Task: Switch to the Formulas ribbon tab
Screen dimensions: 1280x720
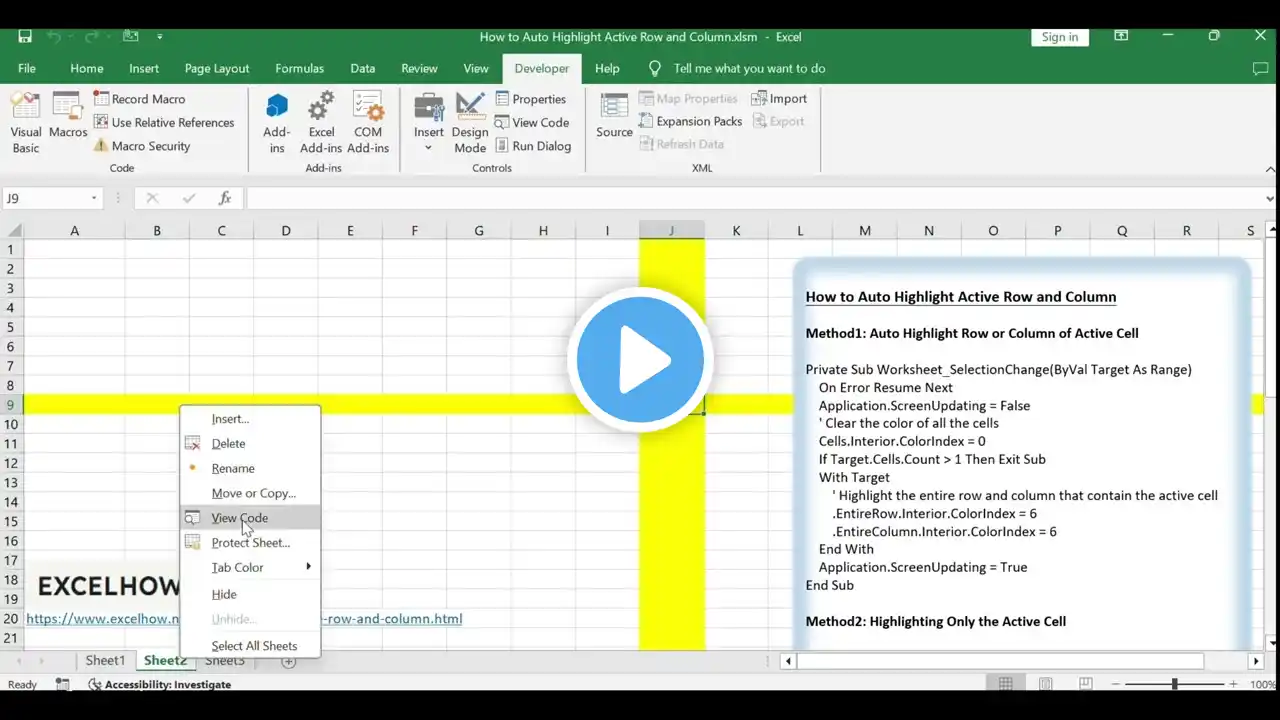Action: pos(299,69)
